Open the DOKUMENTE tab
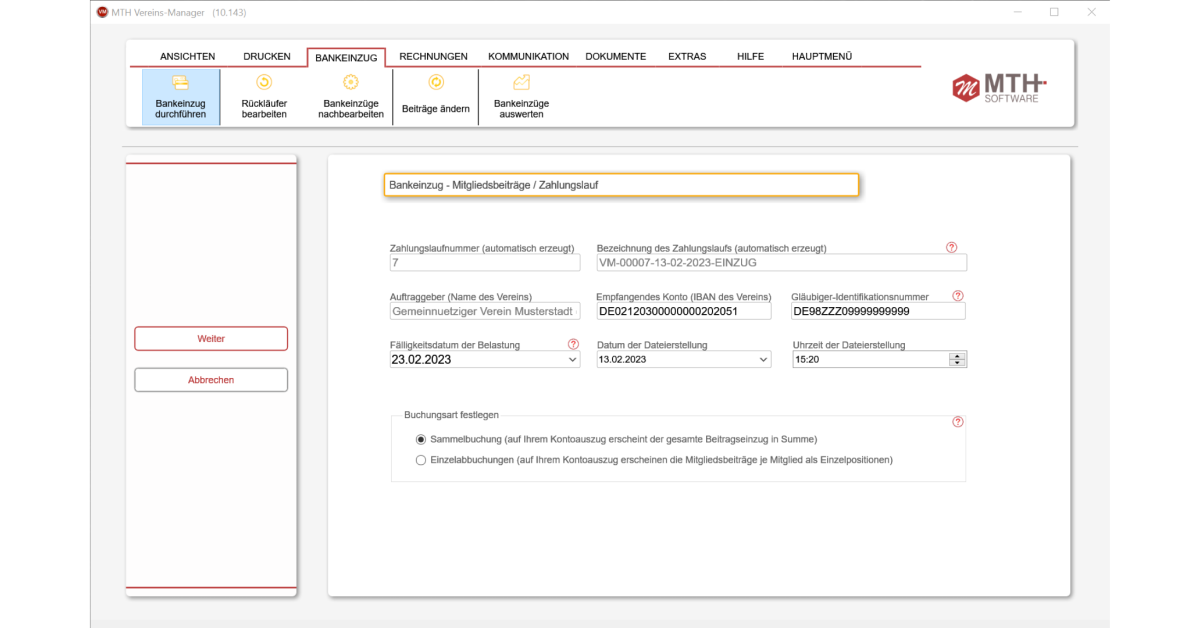 click(x=616, y=57)
